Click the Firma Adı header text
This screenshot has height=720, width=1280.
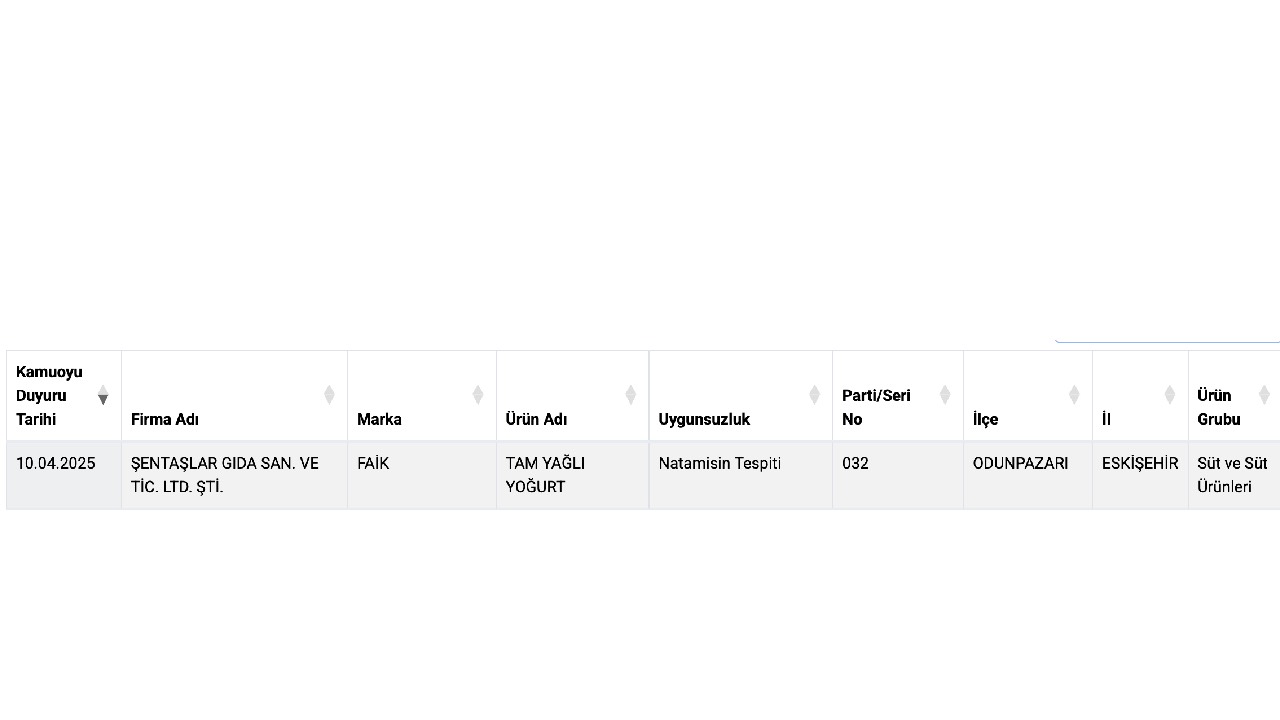[165, 419]
